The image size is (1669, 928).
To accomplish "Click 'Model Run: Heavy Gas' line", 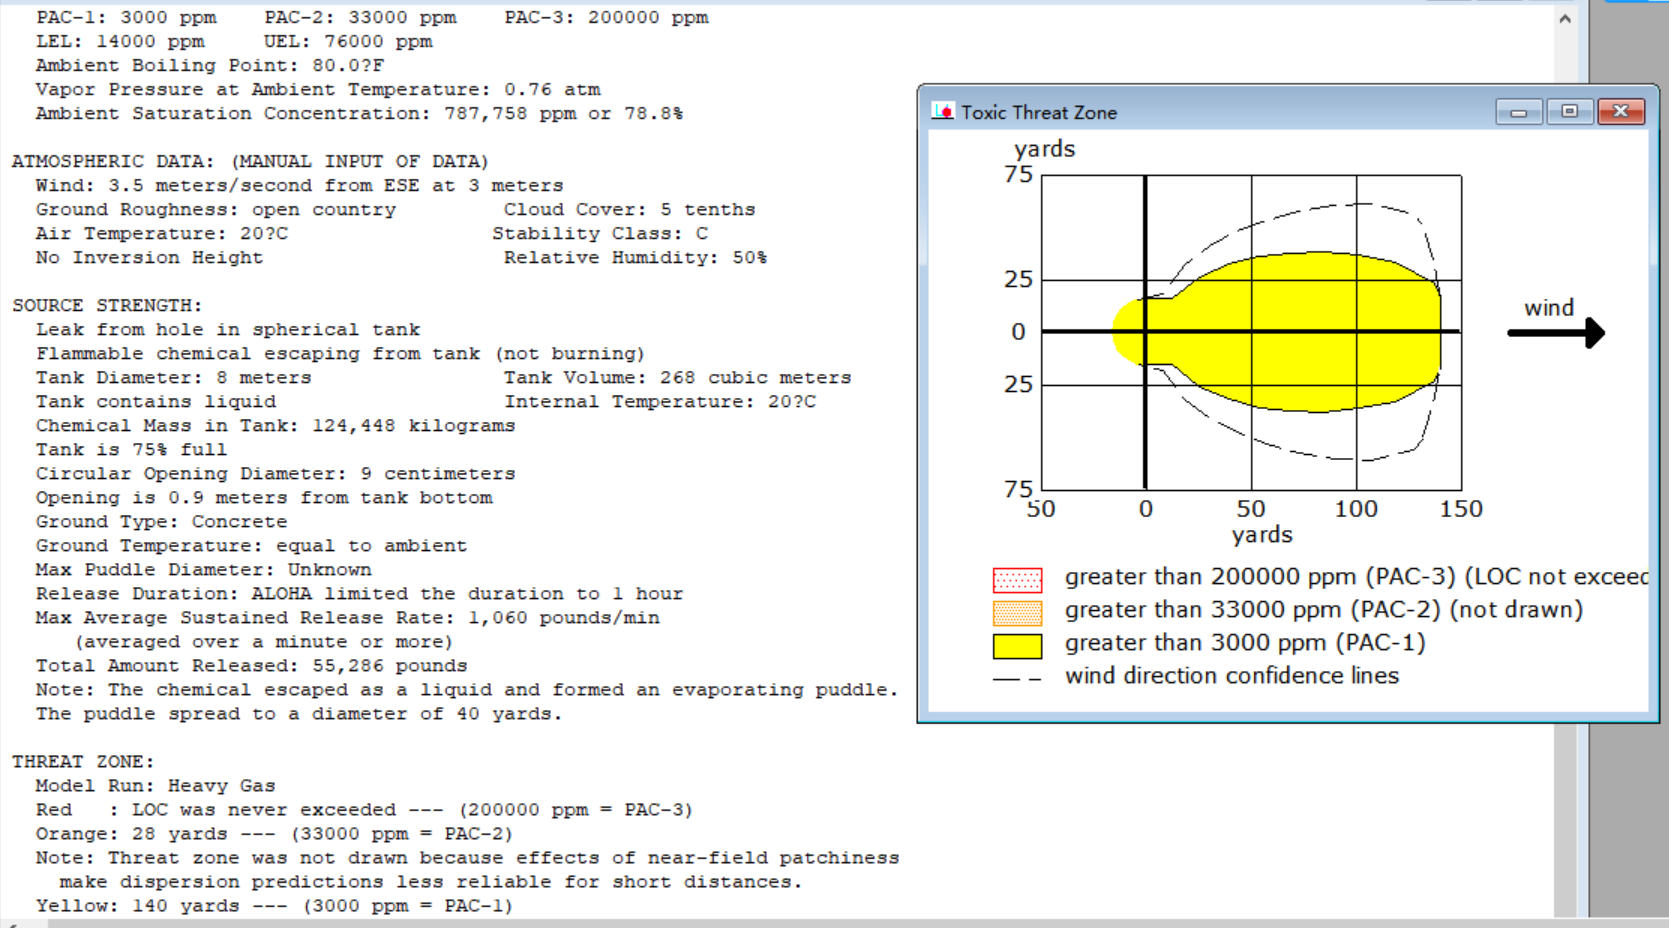I will (155, 786).
